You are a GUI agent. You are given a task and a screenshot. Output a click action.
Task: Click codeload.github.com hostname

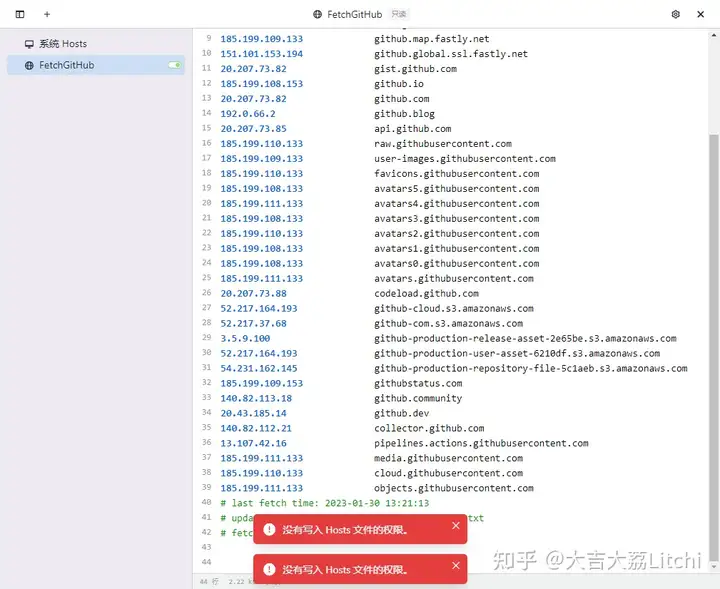[x=426, y=293]
